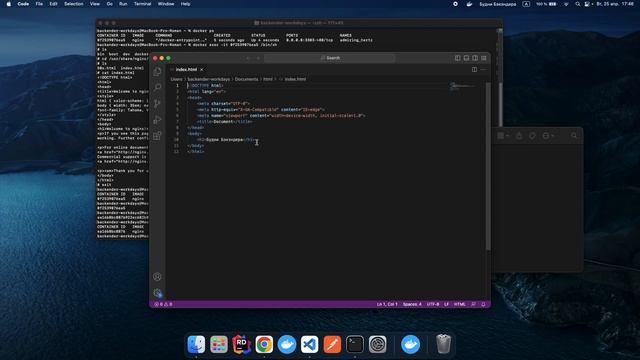640x360 pixels.
Task: Open Finder from the Dock
Action: (196, 344)
